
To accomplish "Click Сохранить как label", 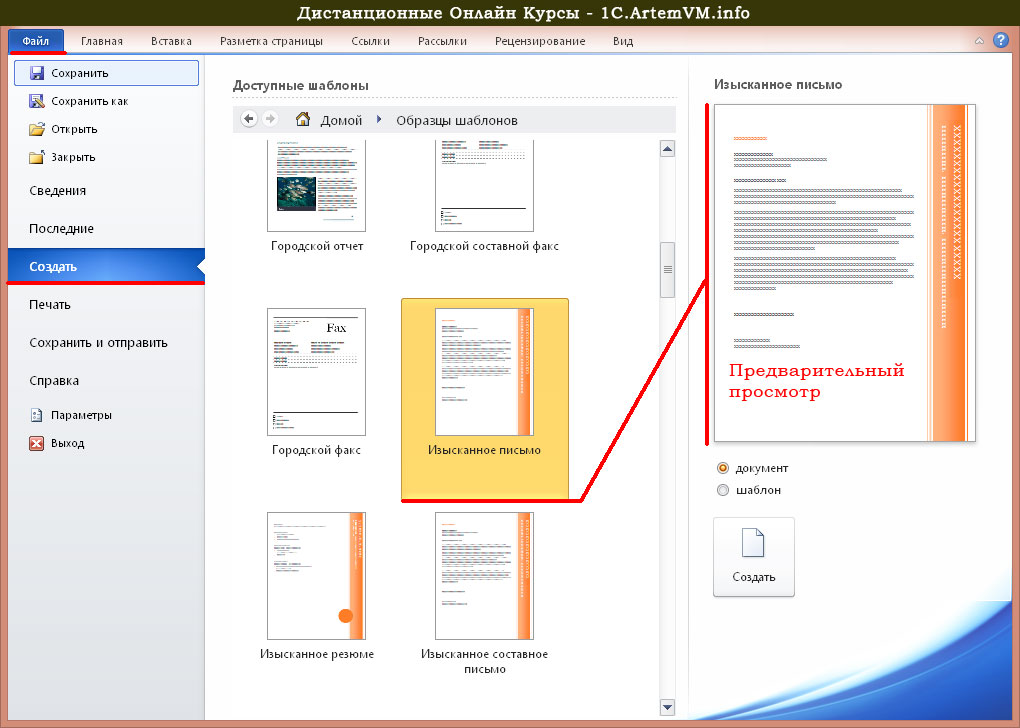I will pyautogui.click(x=90, y=101).
